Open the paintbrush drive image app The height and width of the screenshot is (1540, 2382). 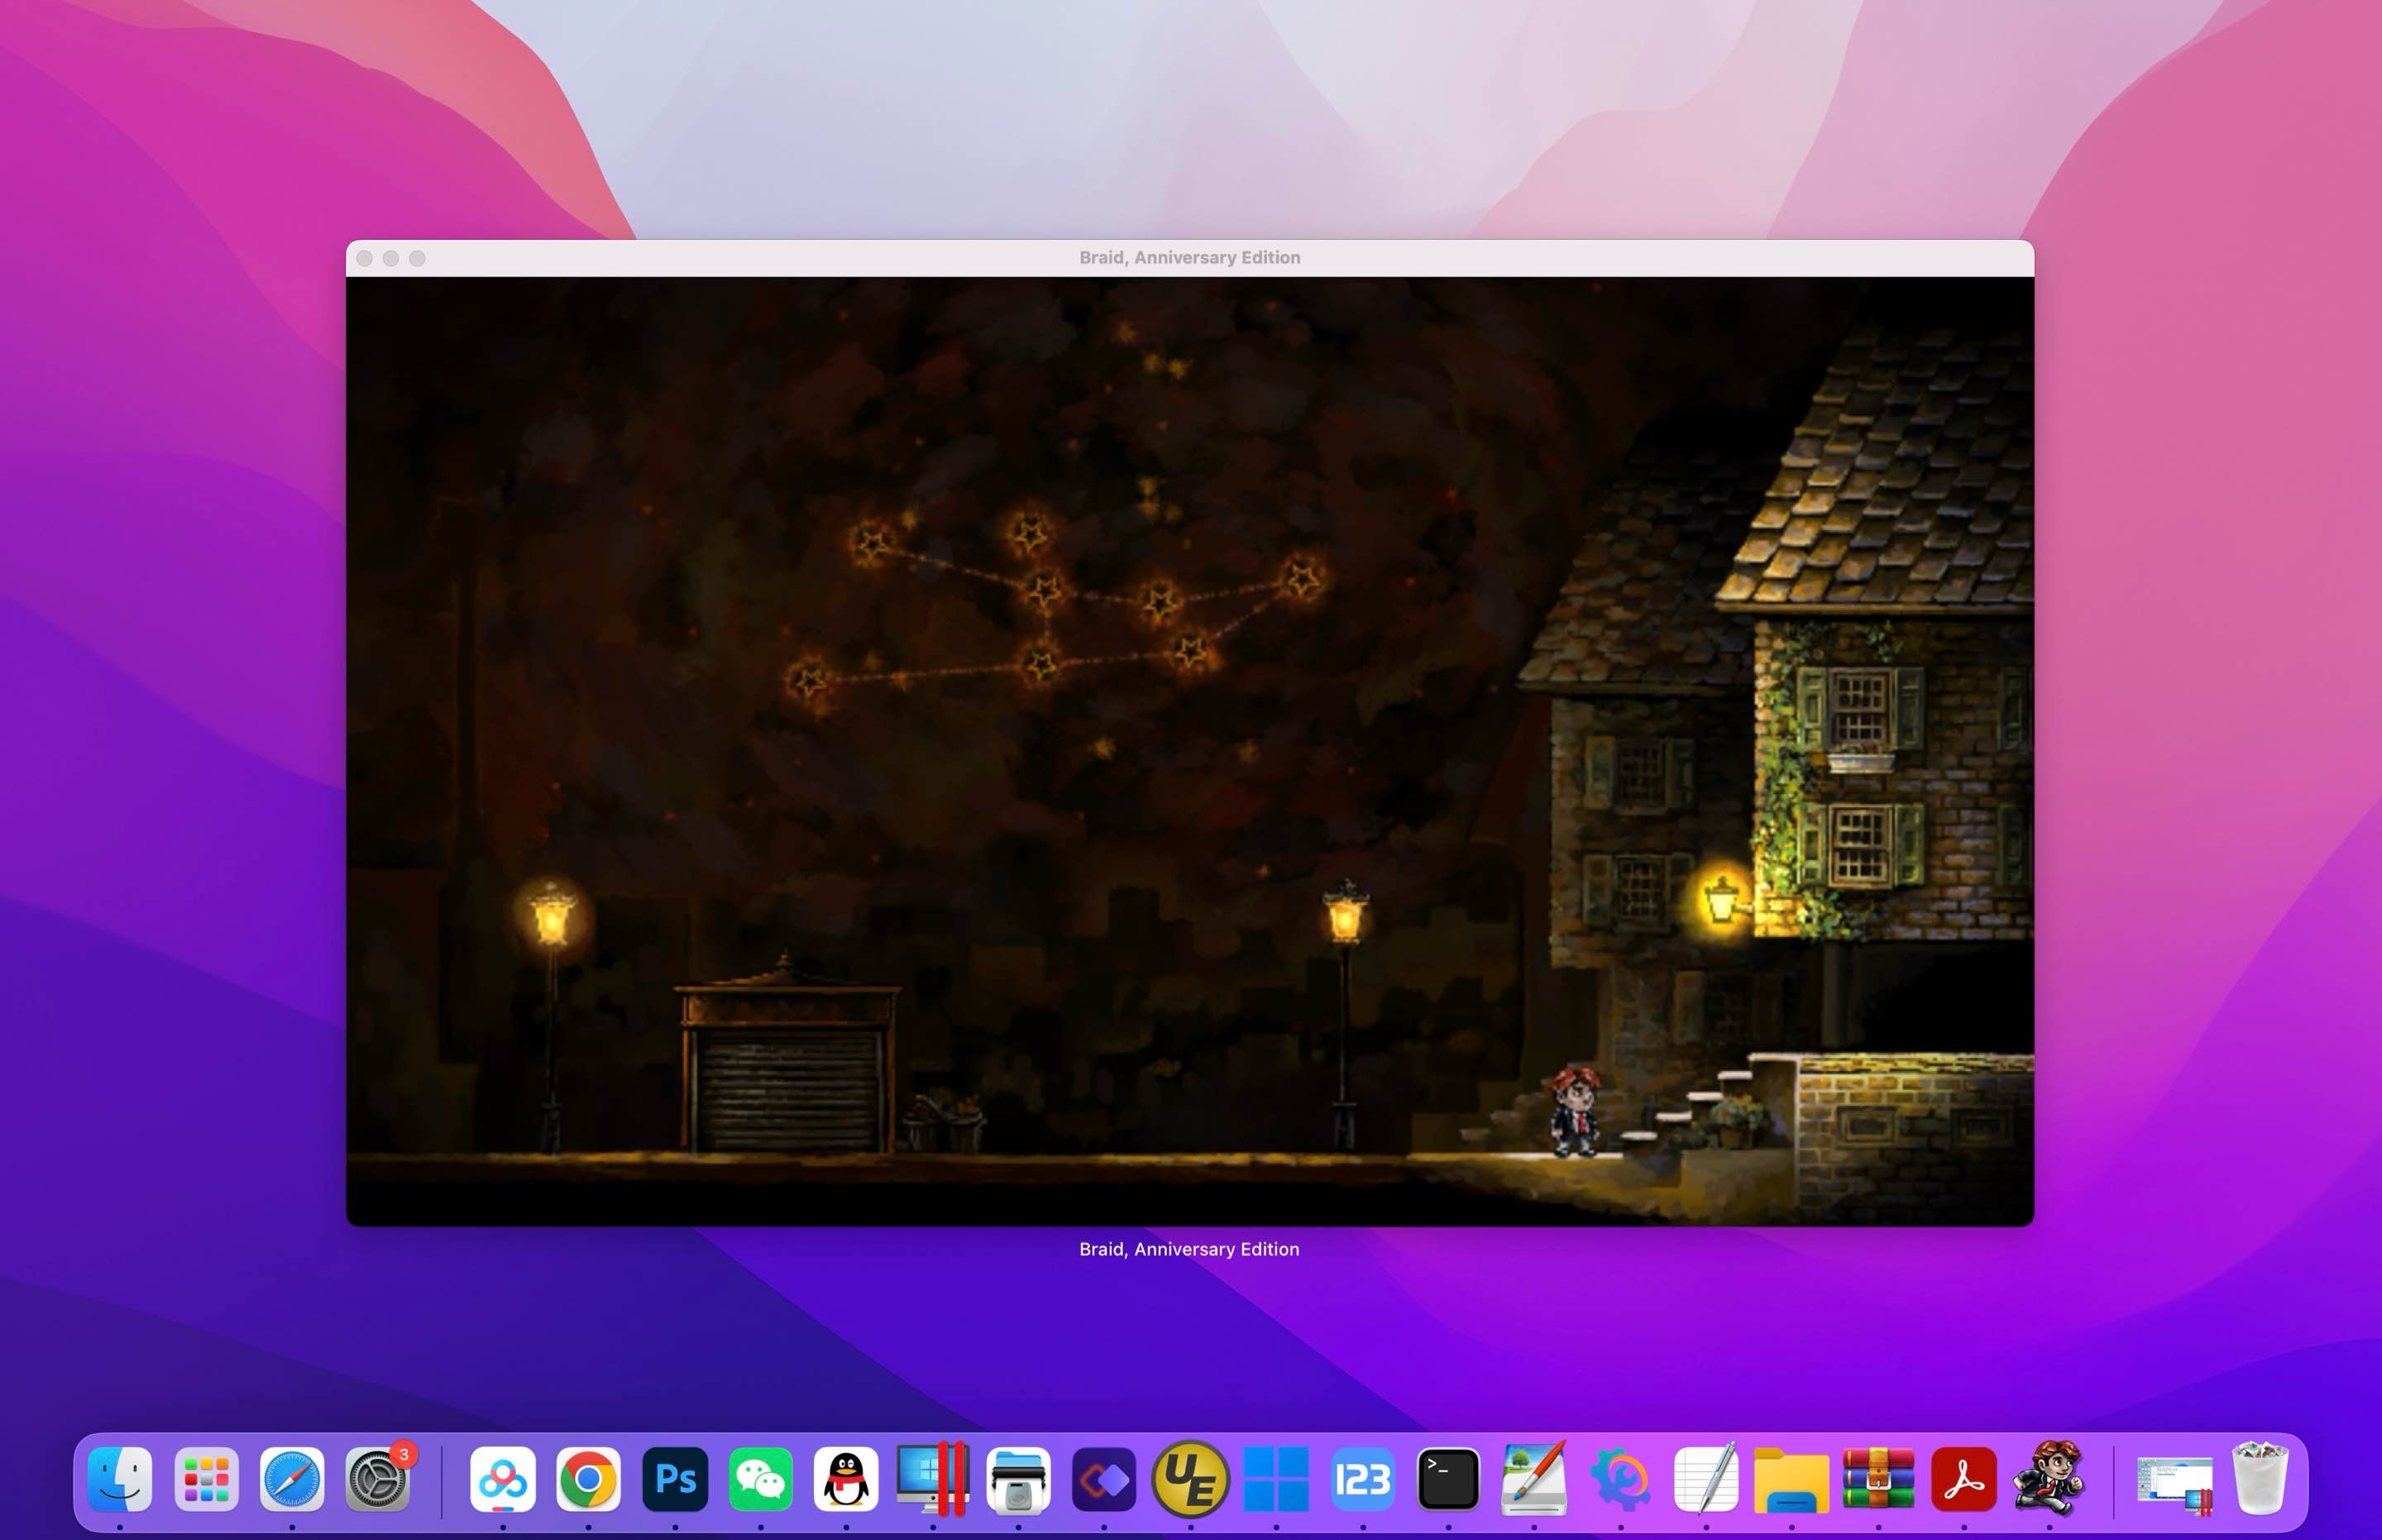[1534, 1478]
